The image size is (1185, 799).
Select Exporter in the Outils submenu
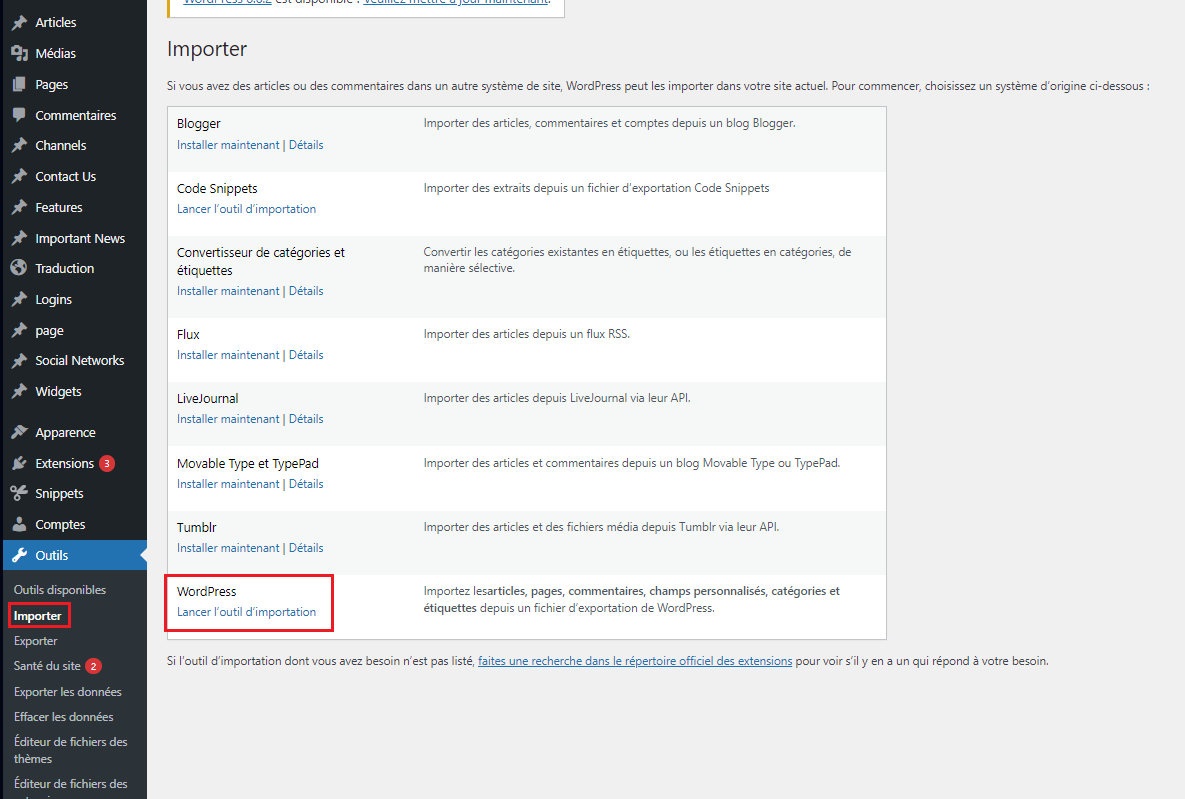tap(36, 641)
